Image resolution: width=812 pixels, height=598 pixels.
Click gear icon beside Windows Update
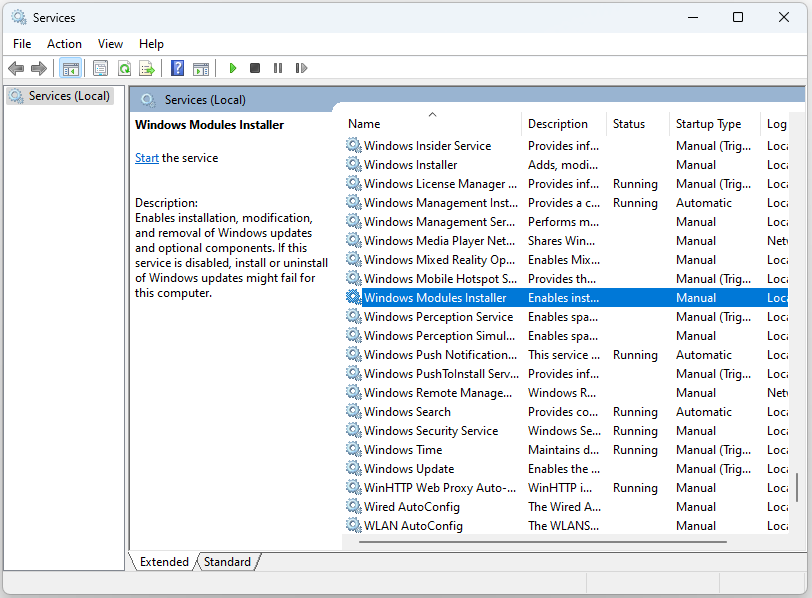(354, 469)
